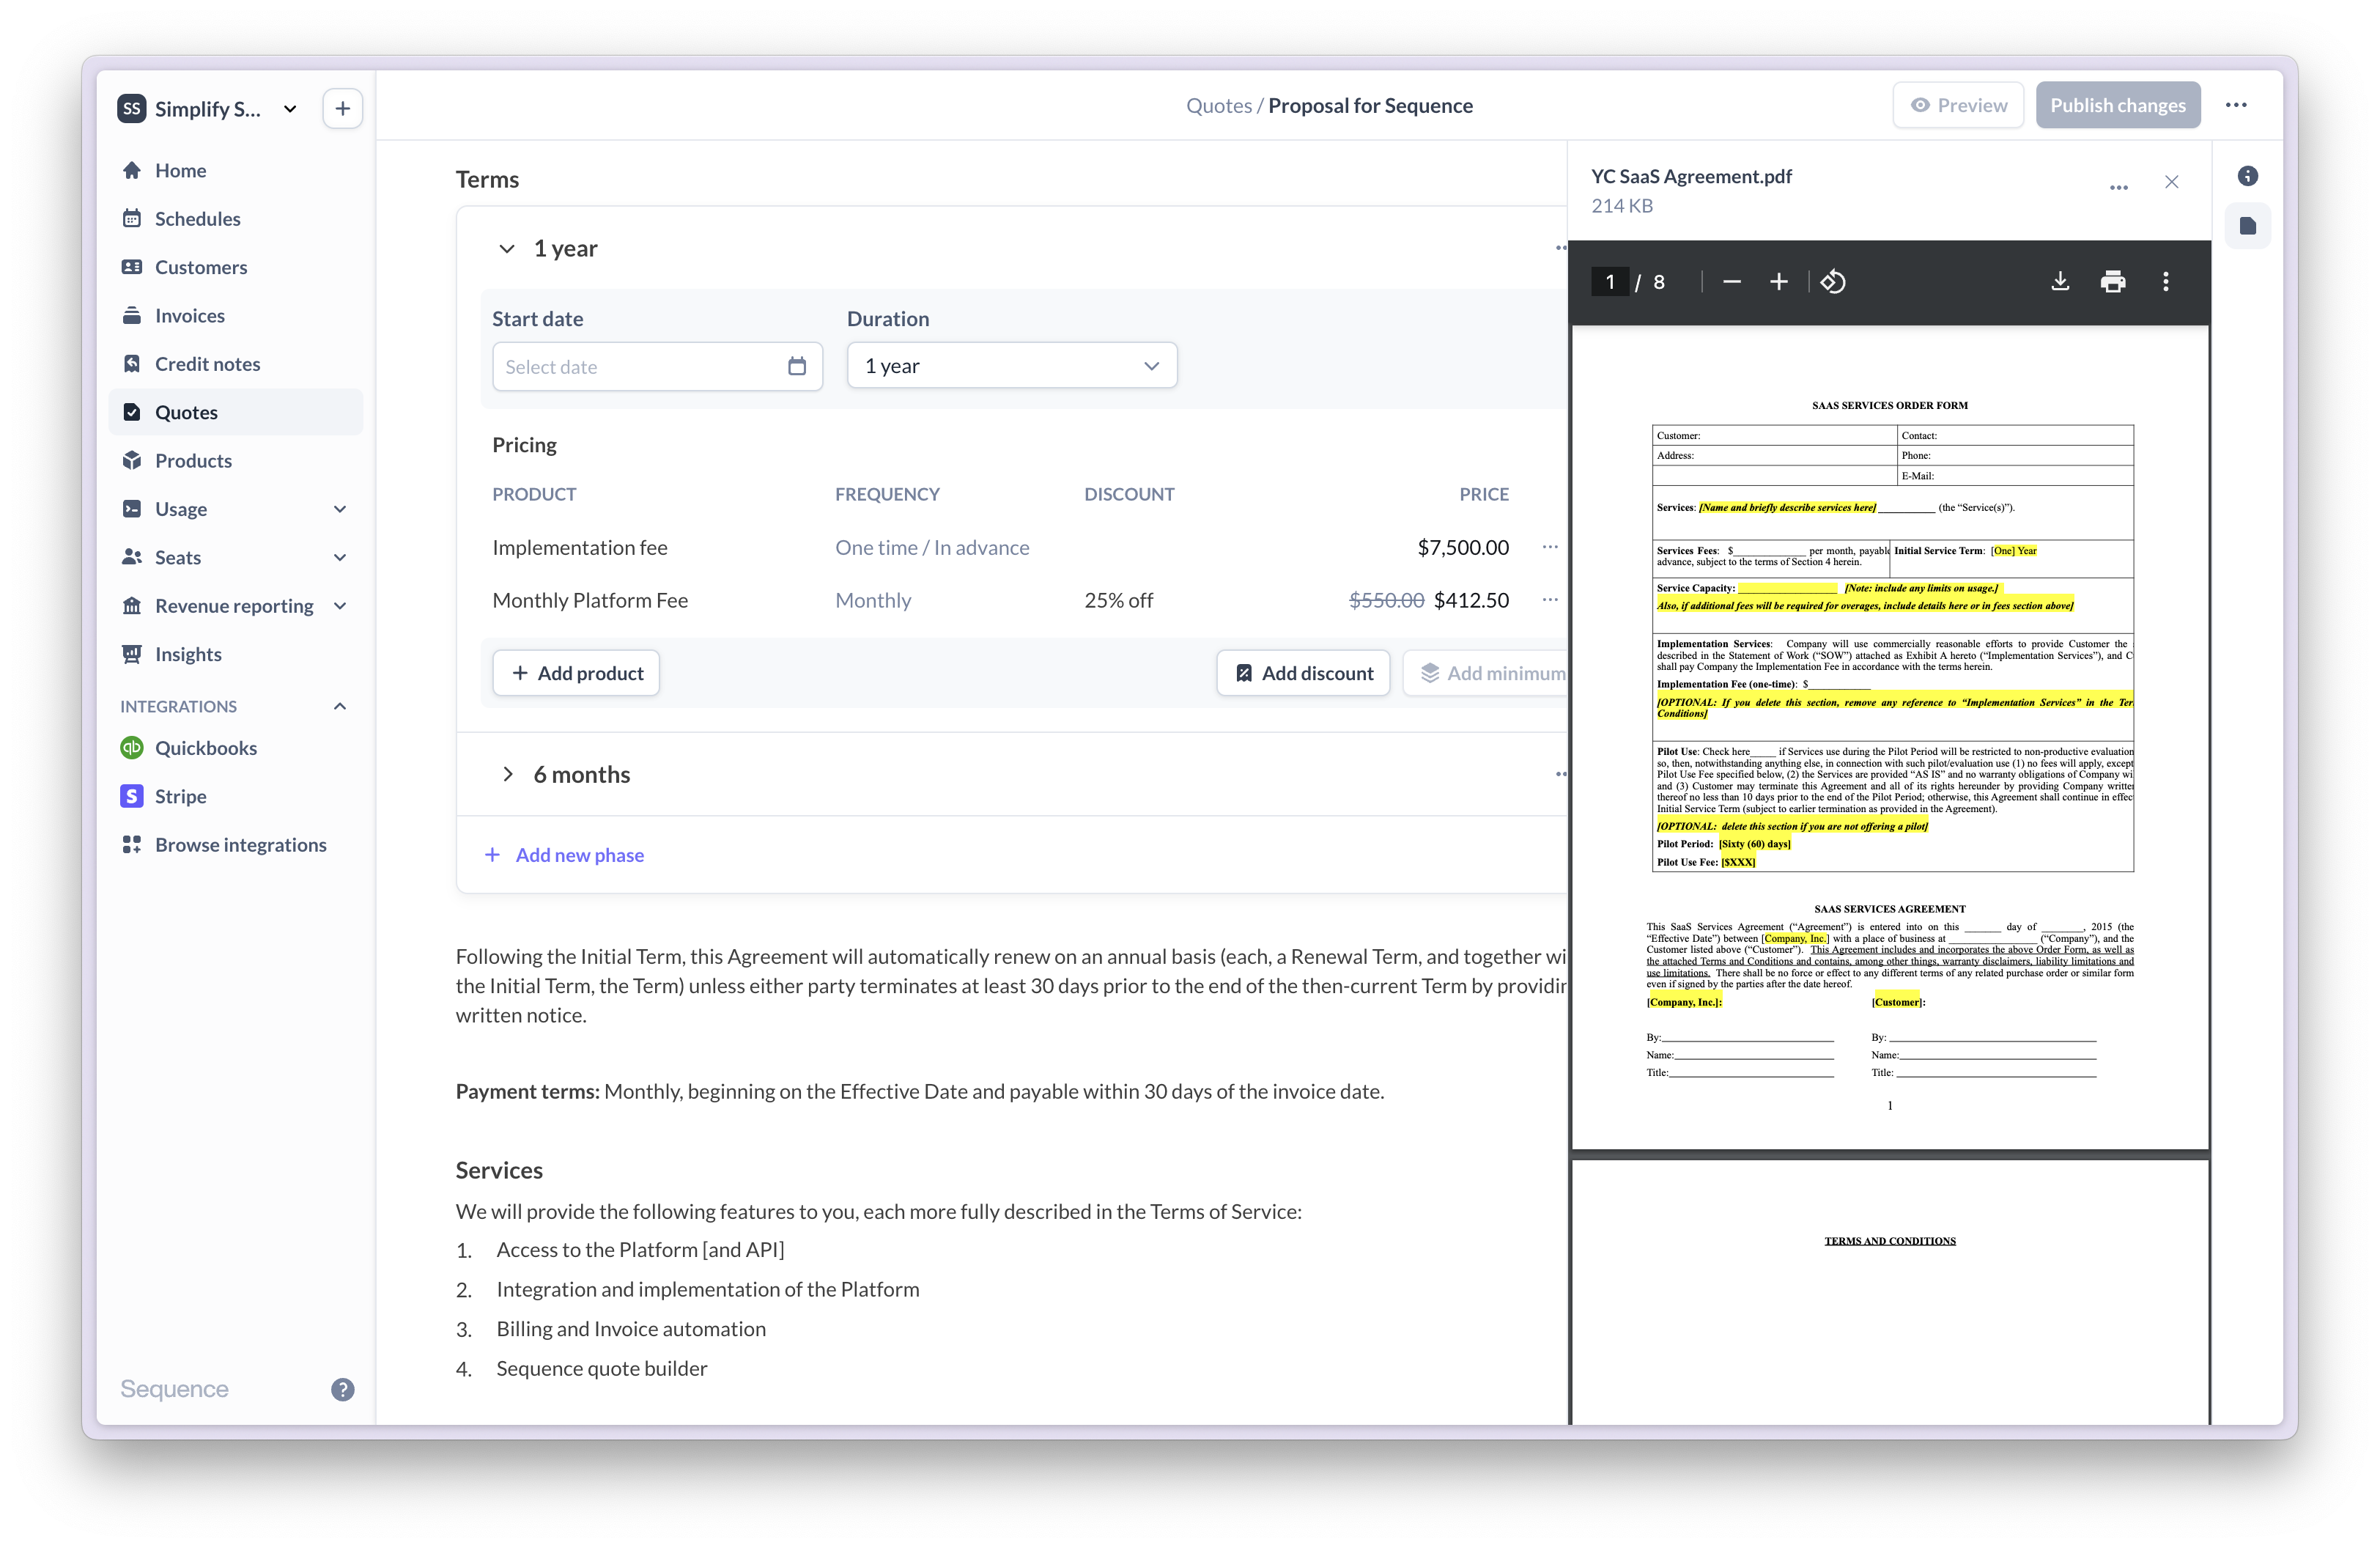Viewport: 2380px width, 1548px height.
Task: Click Add product button
Action: [x=576, y=673]
